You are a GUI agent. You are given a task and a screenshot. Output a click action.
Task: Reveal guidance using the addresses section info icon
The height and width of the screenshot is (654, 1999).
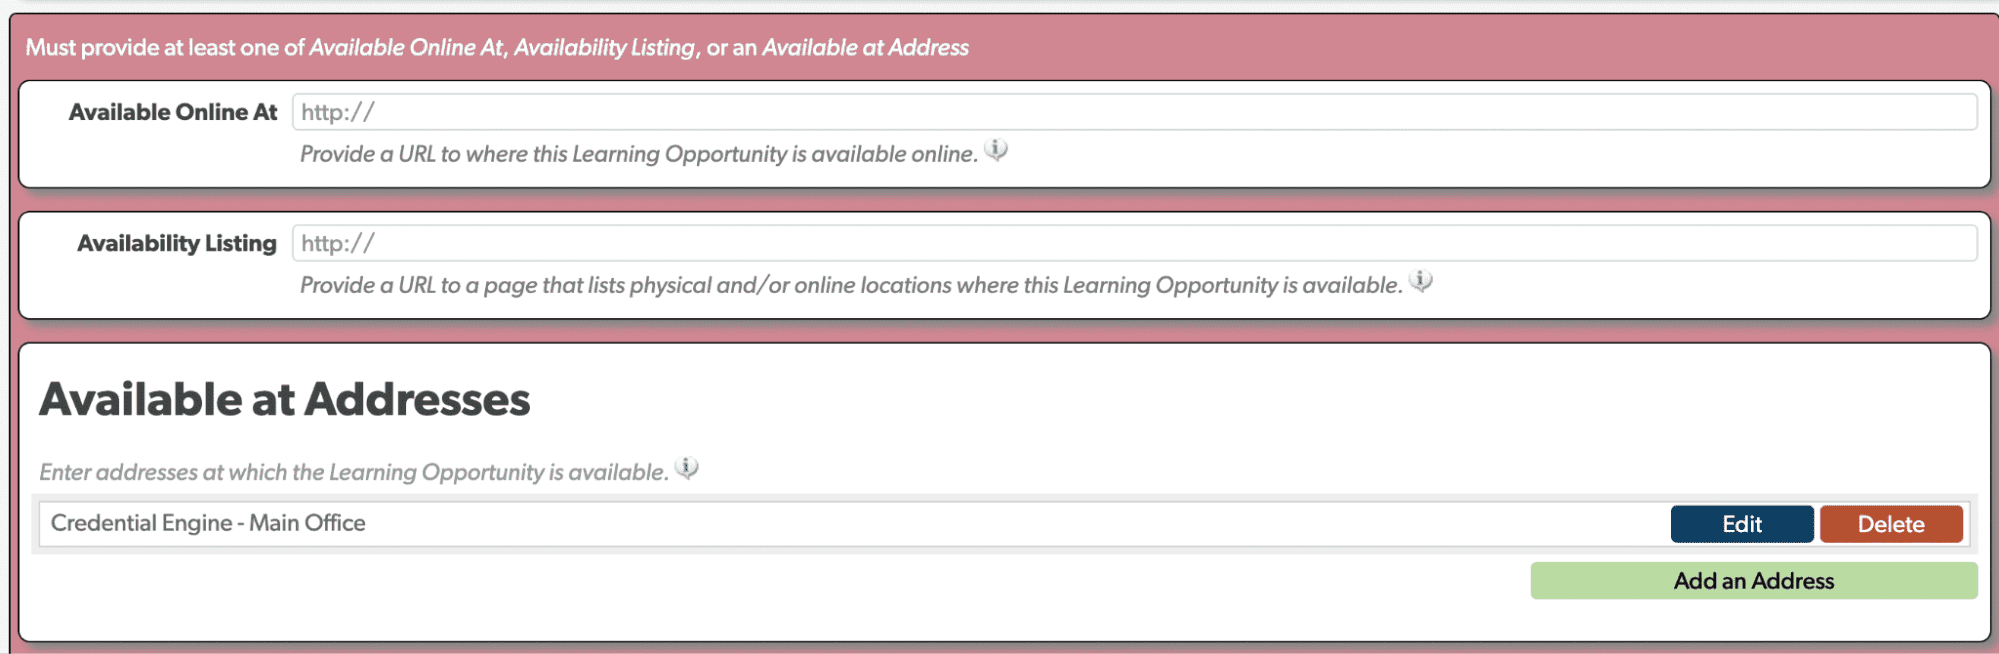point(687,467)
